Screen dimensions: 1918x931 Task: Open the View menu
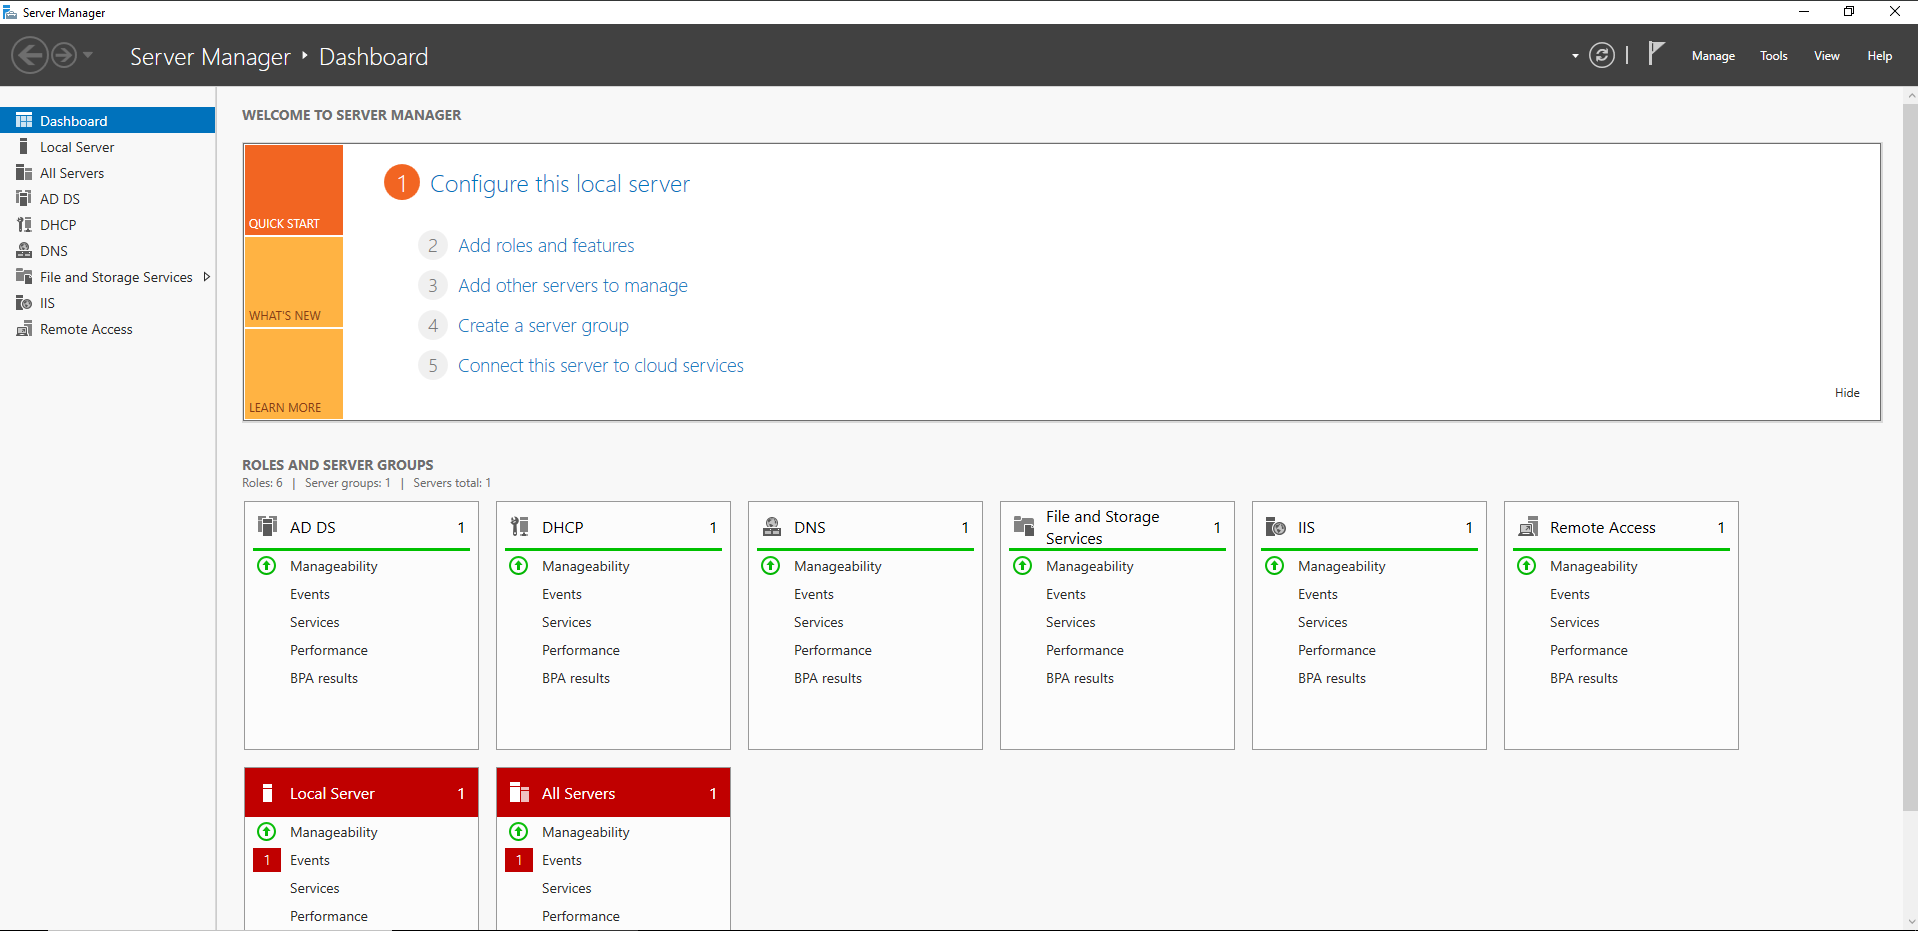click(x=1827, y=56)
